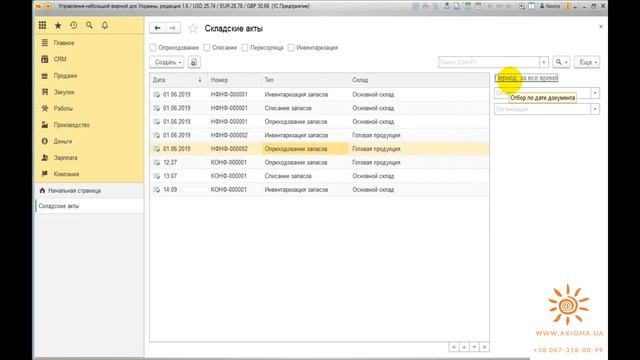Open the Закупки section

point(64,92)
